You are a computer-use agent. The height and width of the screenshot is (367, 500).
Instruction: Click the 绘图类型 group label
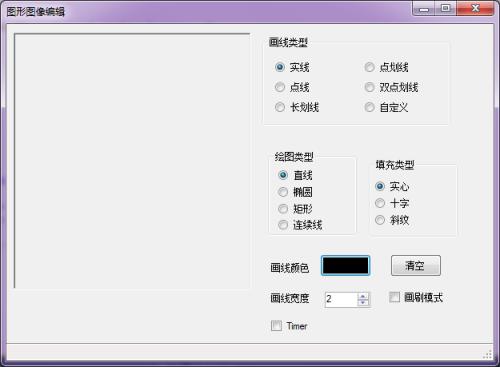(x=294, y=157)
